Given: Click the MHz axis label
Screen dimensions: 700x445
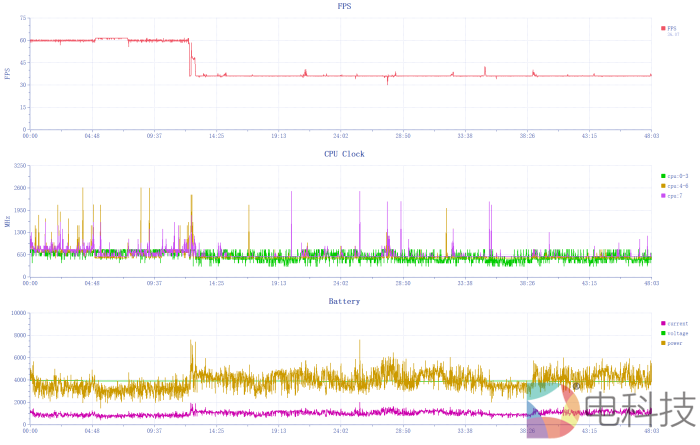Looking at the screenshot, I should [7, 221].
